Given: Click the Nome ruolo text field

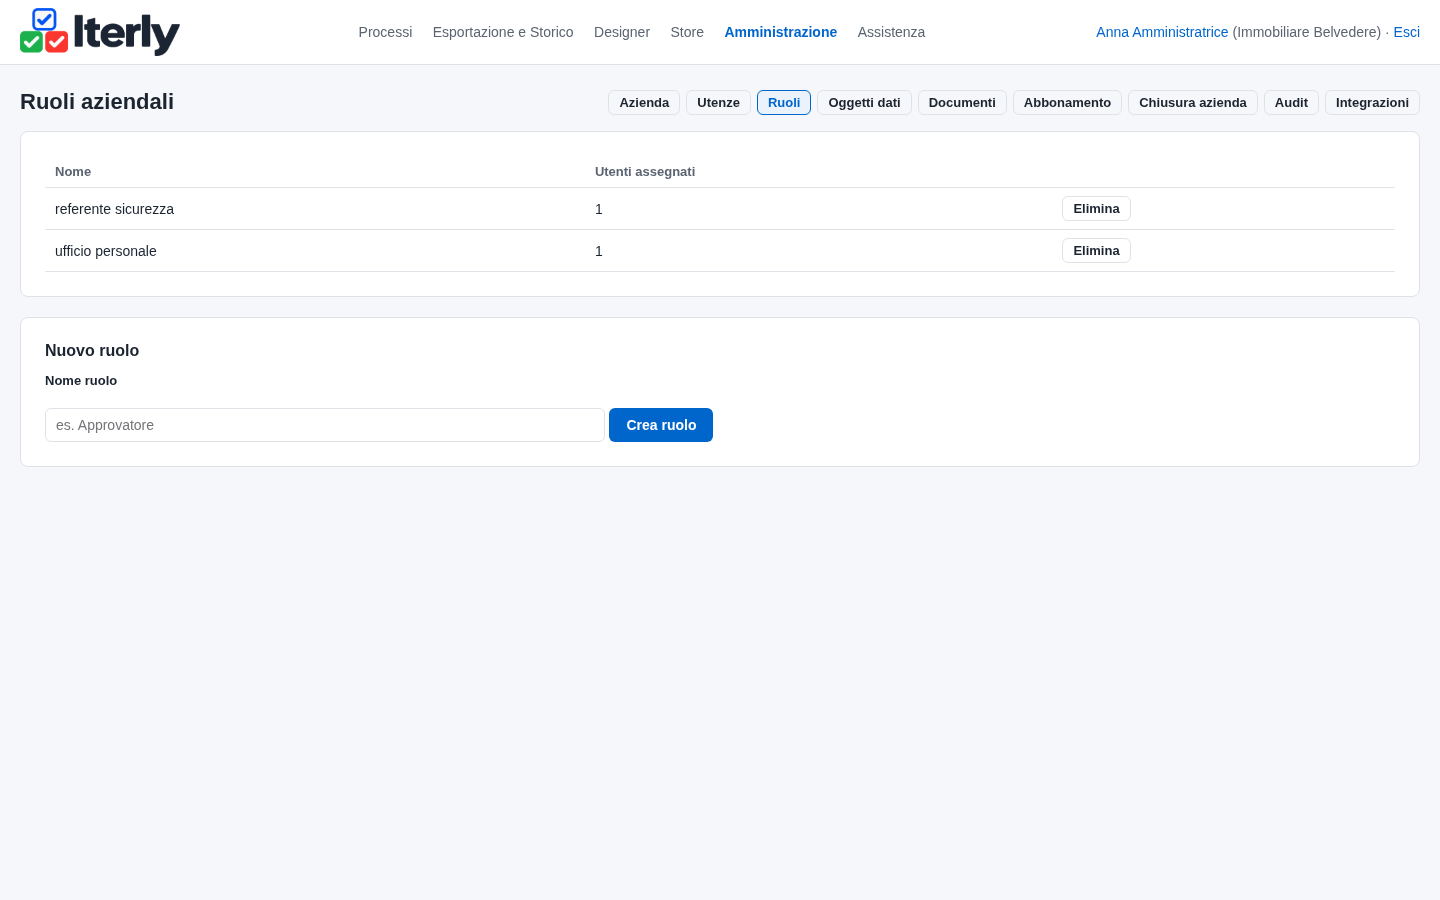Looking at the screenshot, I should (x=325, y=425).
